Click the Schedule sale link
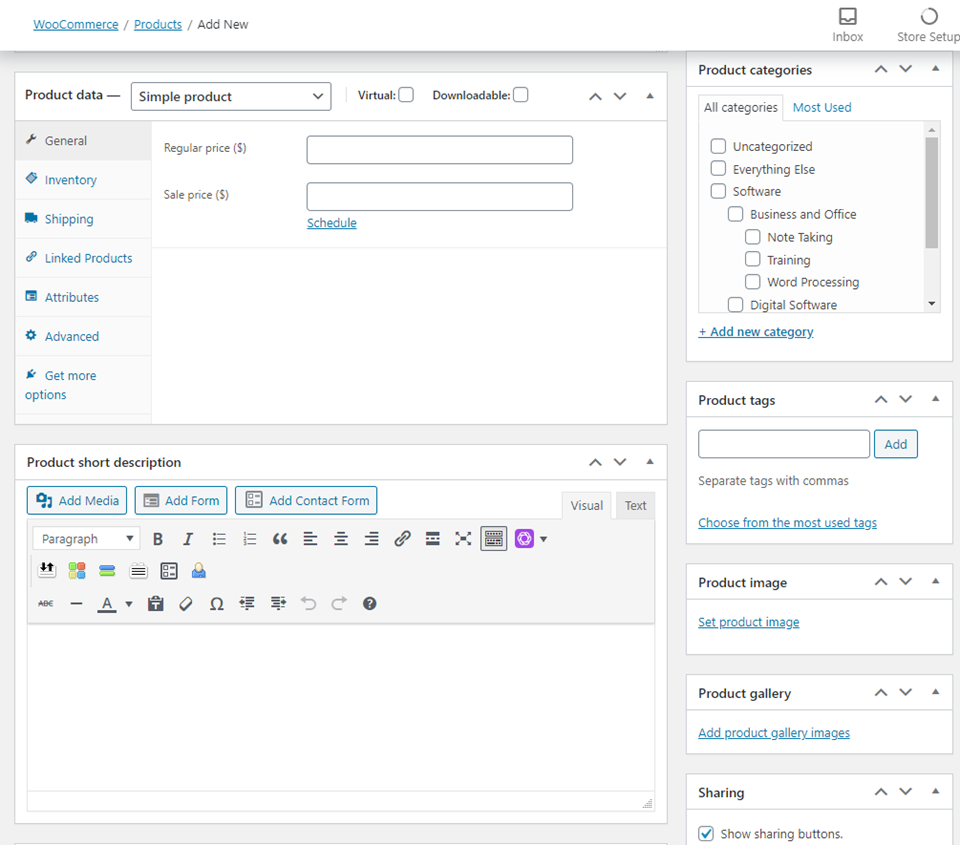The width and height of the screenshot is (960, 845). pos(332,223)
